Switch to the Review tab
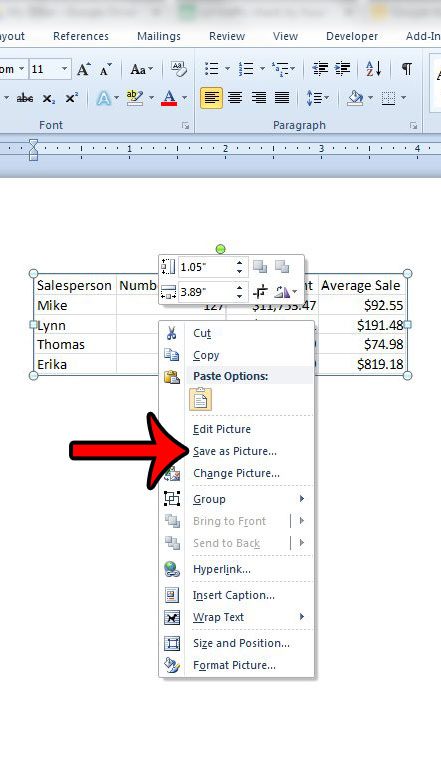This screenshot has width=441, height=767. point(227,36)
